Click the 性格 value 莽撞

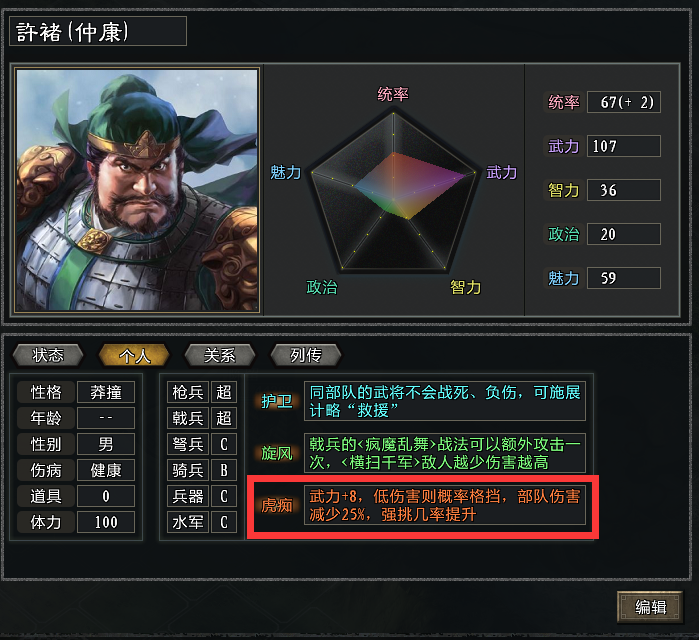(x=106, y=392)
